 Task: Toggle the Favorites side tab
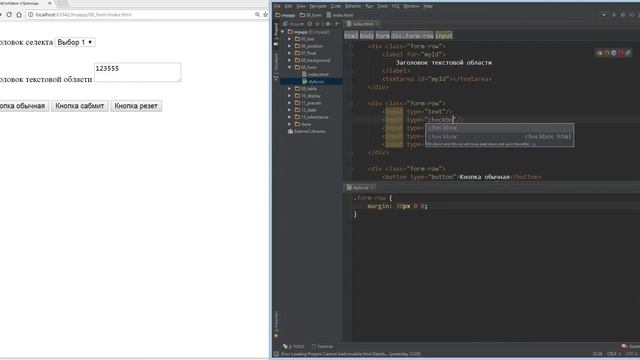coord(276,324)
